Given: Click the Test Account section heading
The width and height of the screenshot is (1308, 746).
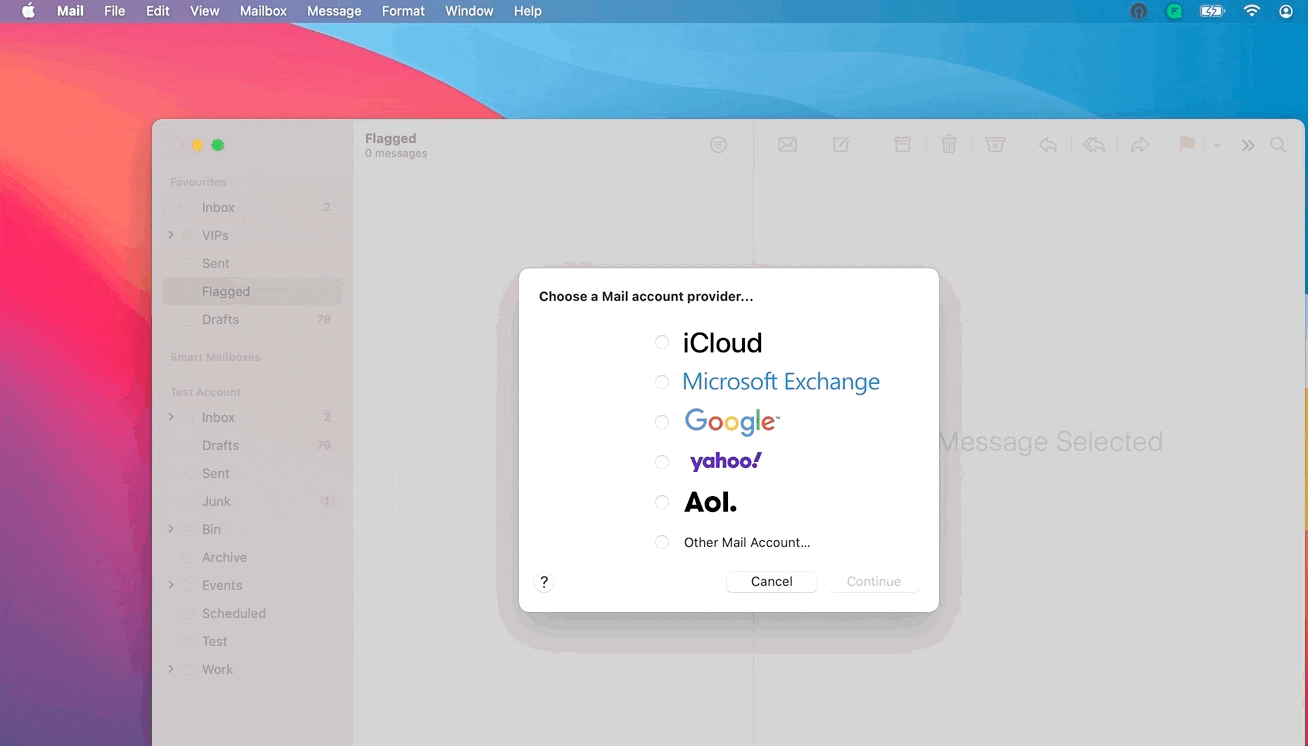Looking at the screenshot, I should tap(206, 392).
